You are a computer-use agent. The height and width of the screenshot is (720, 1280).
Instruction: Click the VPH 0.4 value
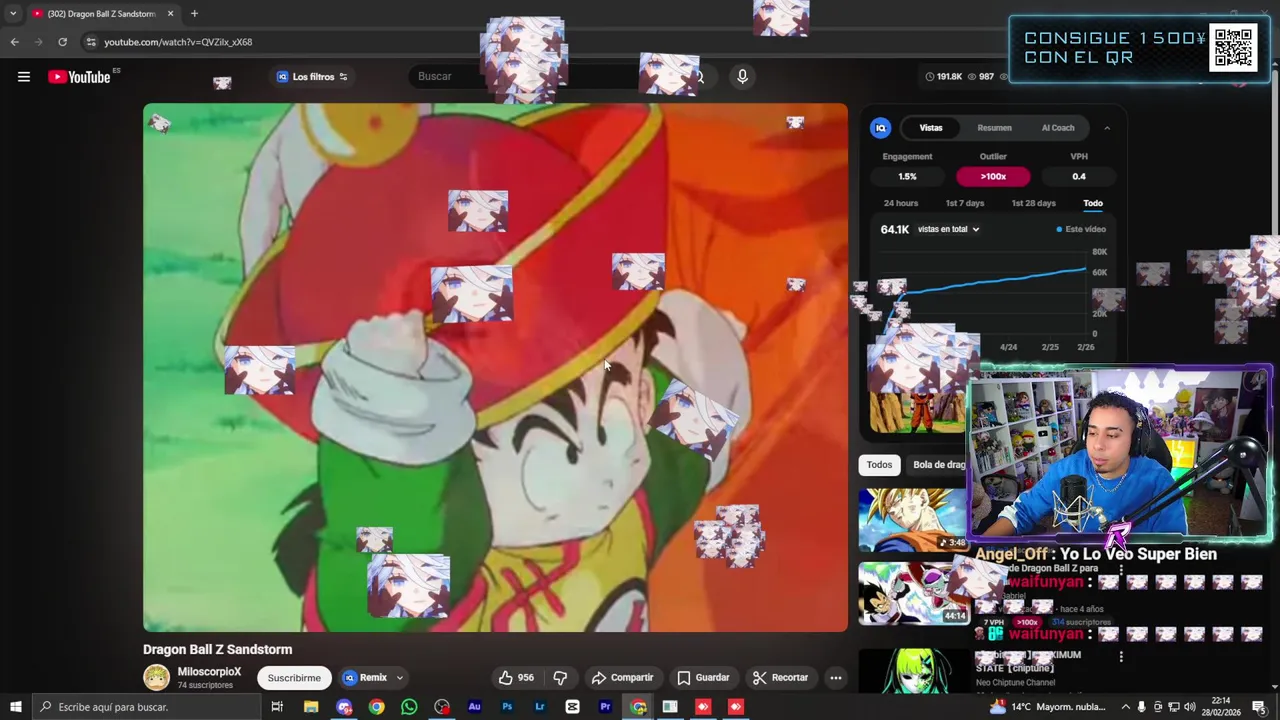1079,177
